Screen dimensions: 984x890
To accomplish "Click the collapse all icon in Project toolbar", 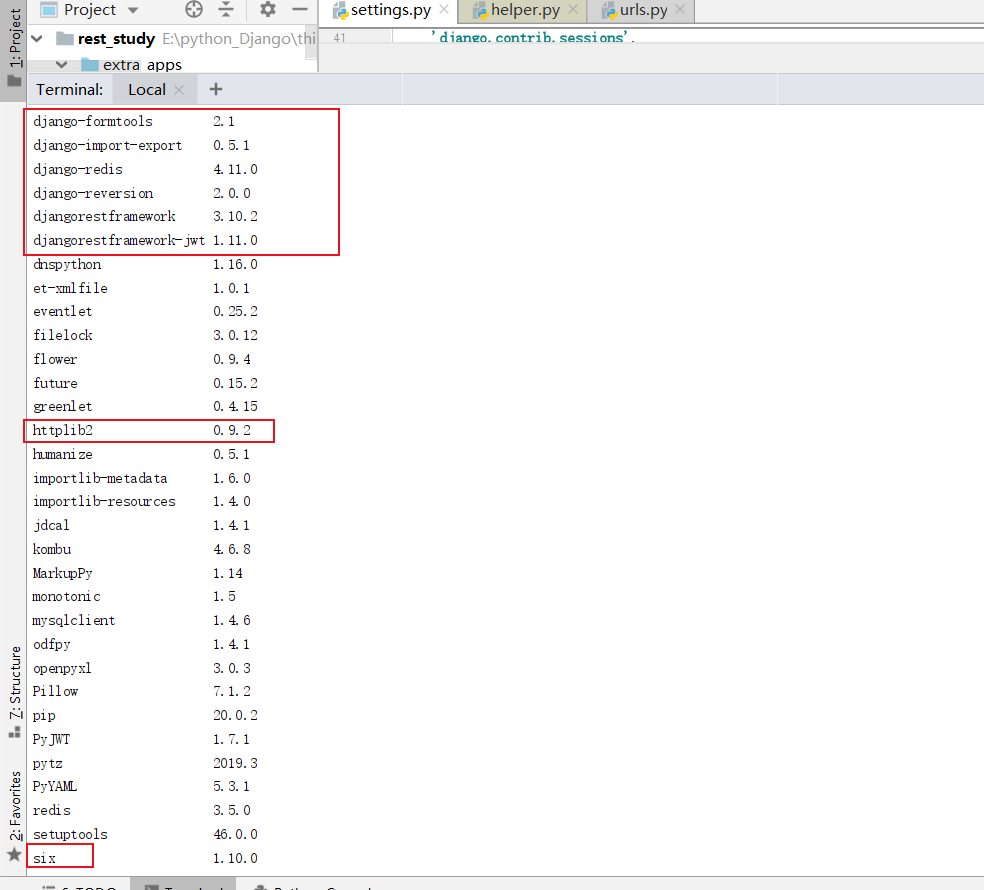I will click(226, 9).
